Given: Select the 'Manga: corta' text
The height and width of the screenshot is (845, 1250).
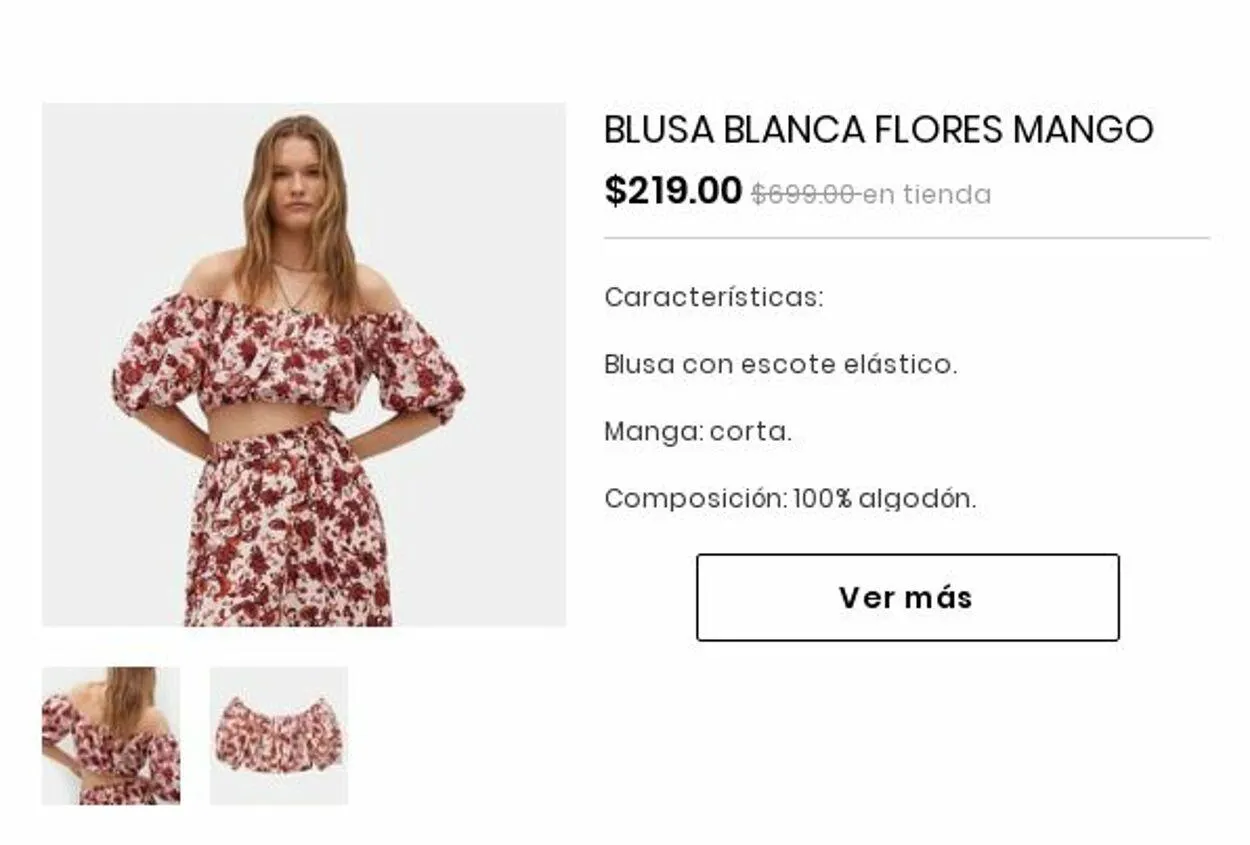Looking at the screenshot, I should tap(698, 432).
